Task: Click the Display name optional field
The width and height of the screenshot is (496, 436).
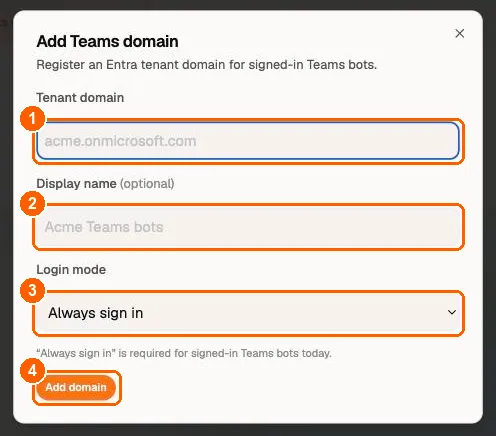Action: (x=248, y=227)
